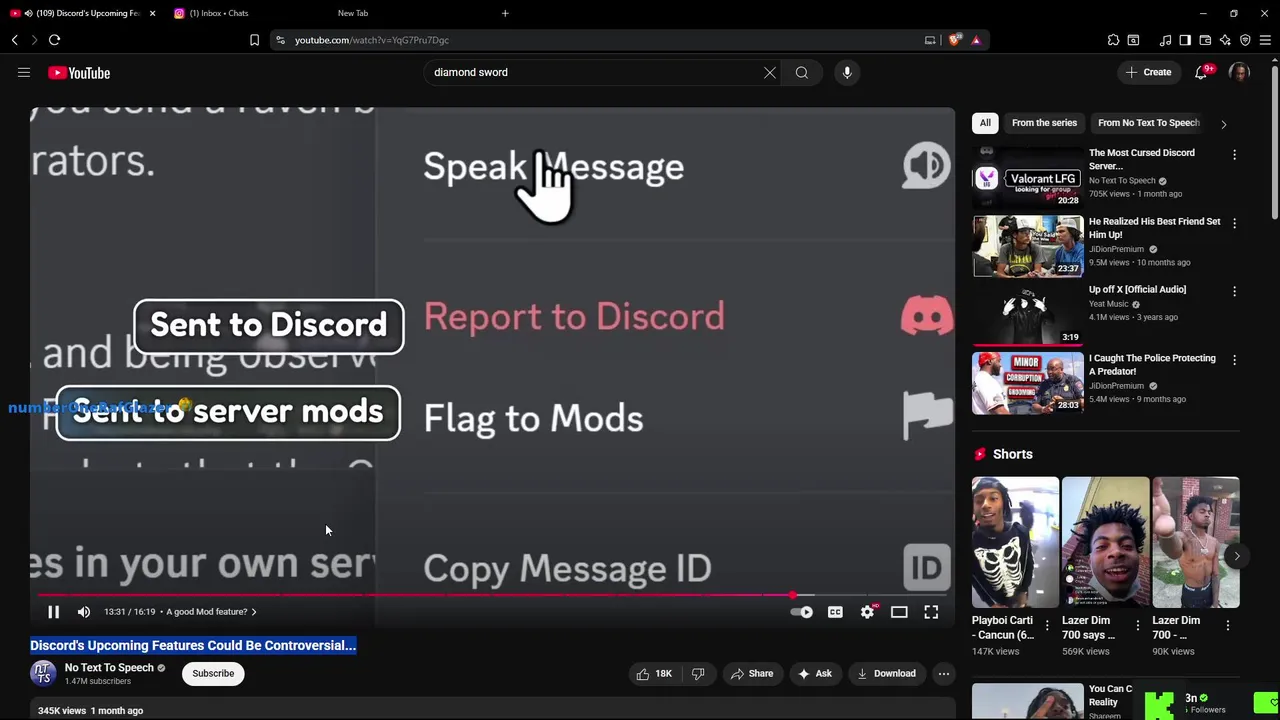
Task: Open the browser main hamburger menu
Action: (x=1265, y=40)
